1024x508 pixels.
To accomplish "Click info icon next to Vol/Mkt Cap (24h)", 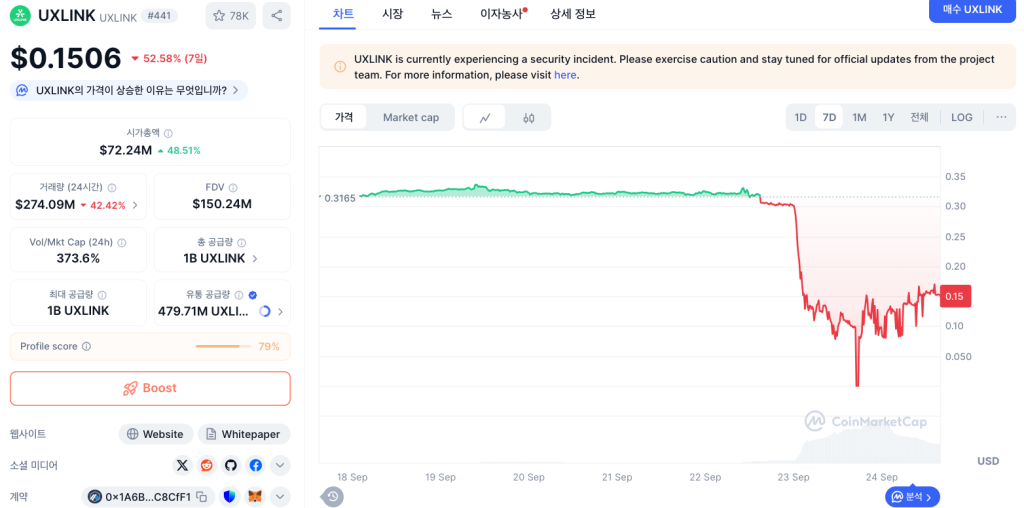I will tap(121, 242).
